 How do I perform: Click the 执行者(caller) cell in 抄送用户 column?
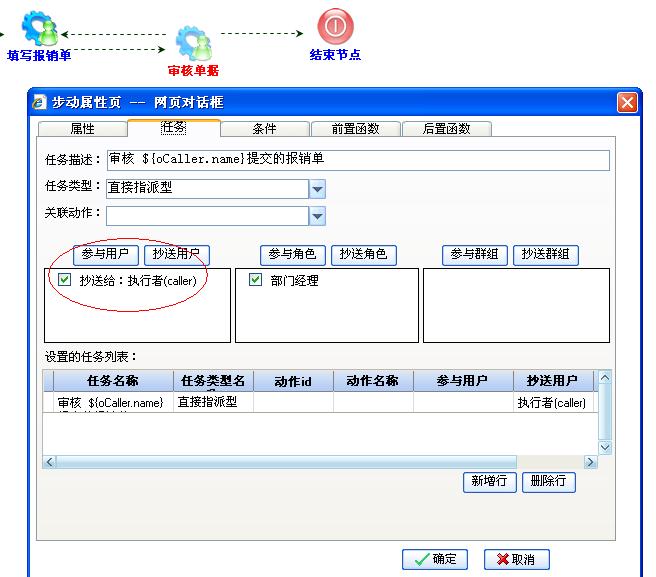(x=553, y=402)
